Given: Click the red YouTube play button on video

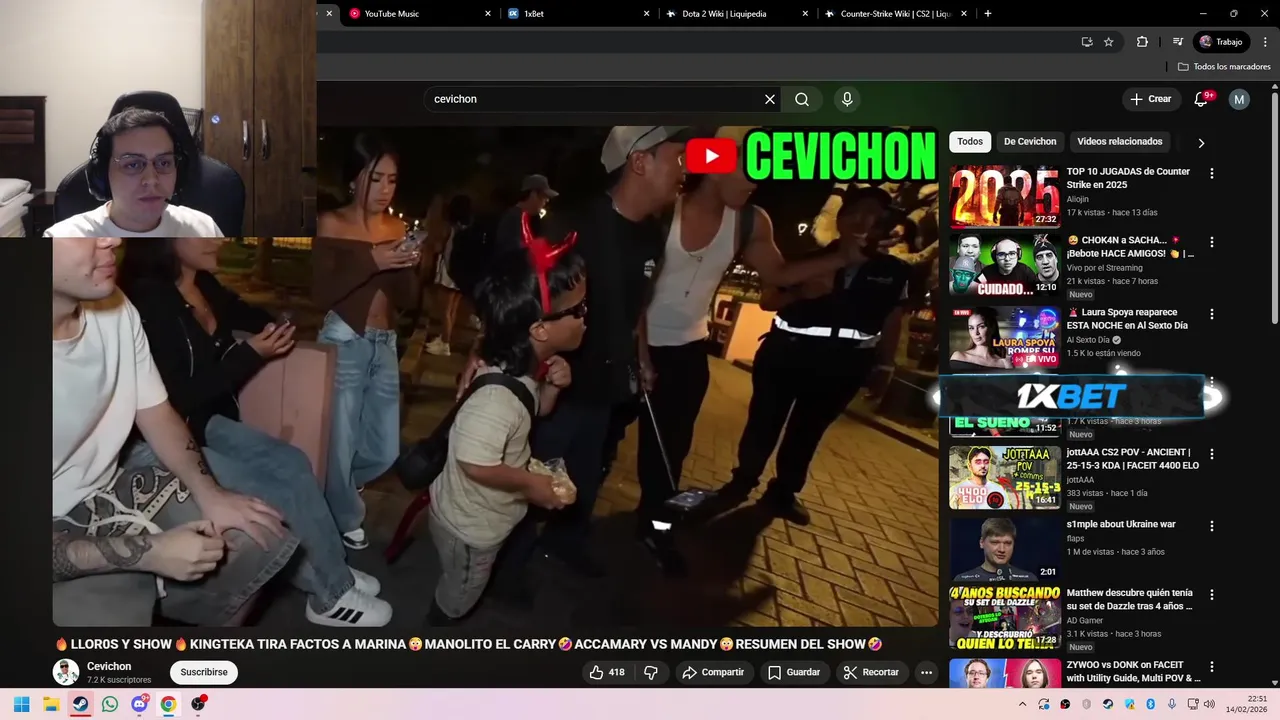Looking at the screenshot, I should (x=711, y=156).
